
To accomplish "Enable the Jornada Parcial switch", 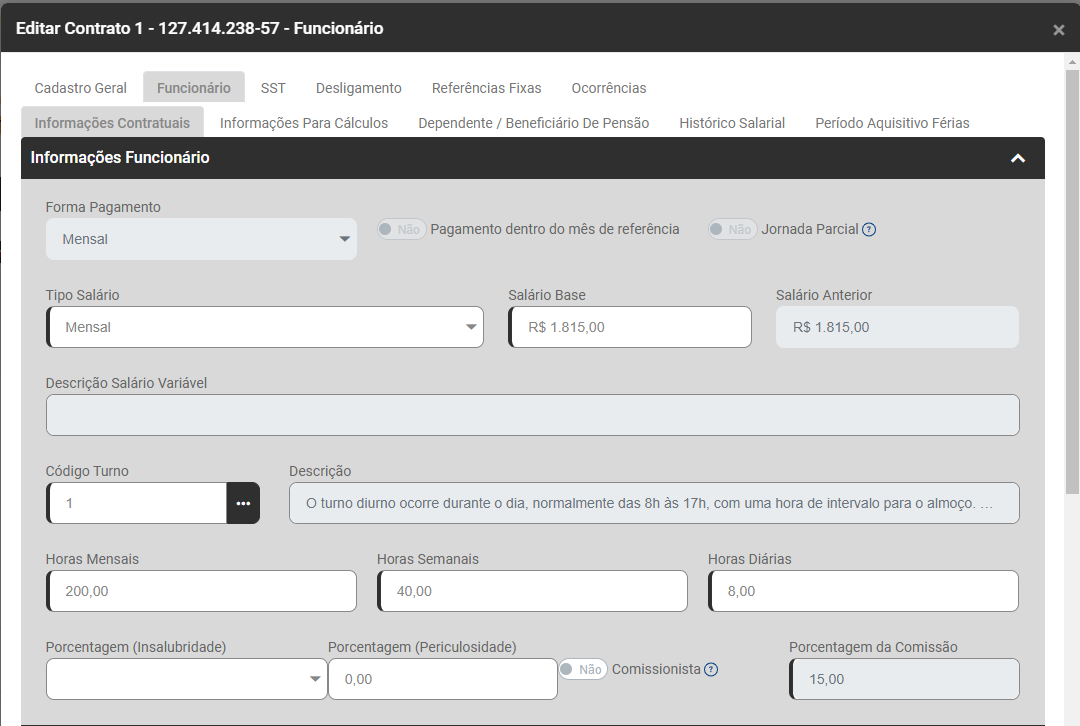I will [x=731, y=229].
